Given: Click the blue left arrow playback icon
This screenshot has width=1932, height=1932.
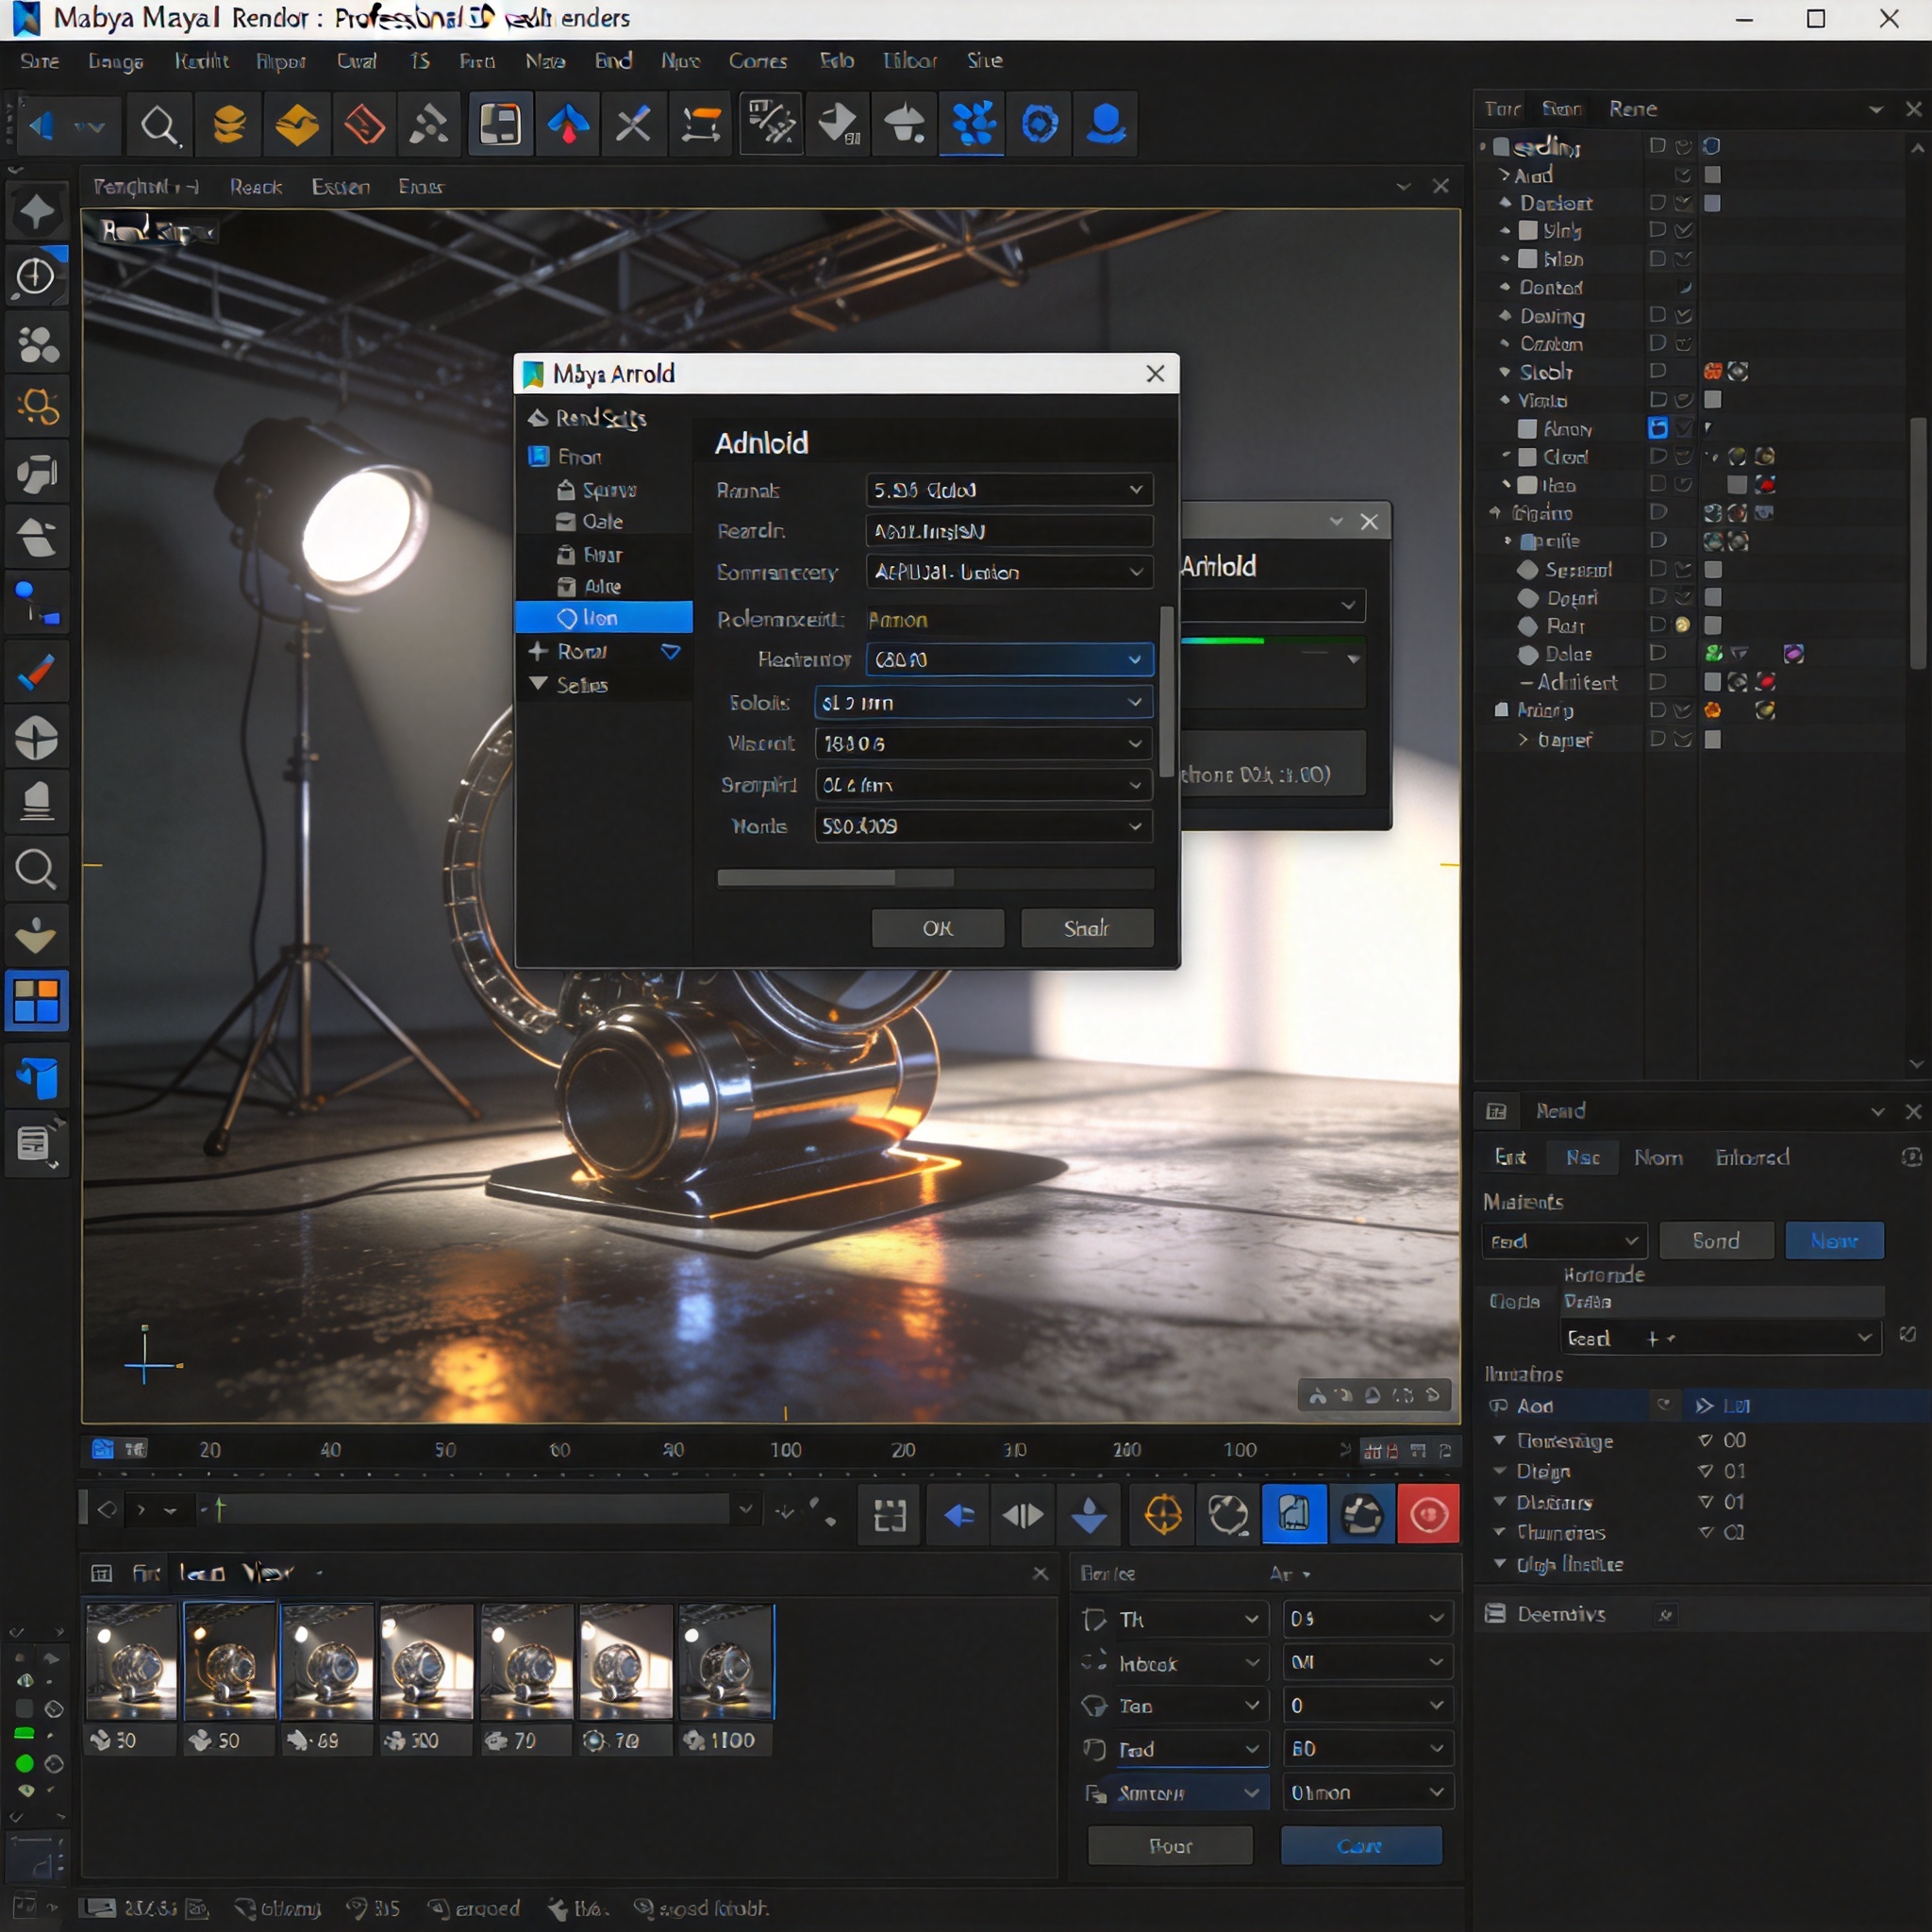Looking at the screenshot, I should tap(958, 1515).
